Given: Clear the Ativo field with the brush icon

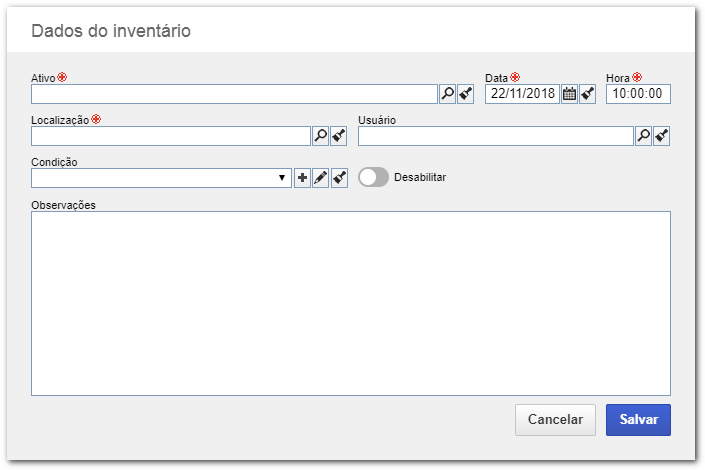Looking at the screenshot, I should click(x=466, y=94).
